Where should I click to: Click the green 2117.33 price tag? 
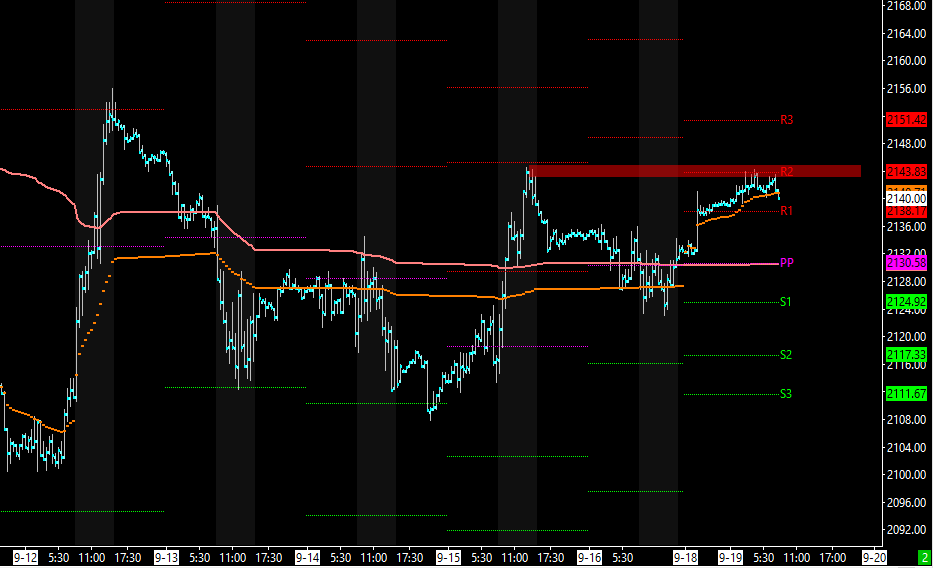coord(906,355)
